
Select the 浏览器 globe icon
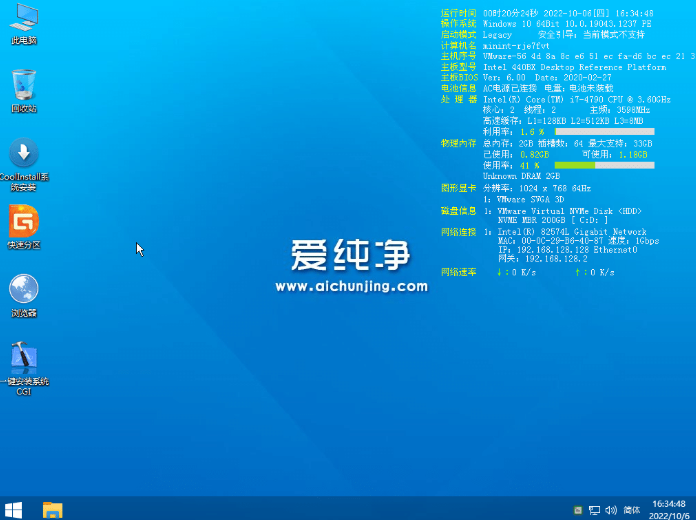24,296
